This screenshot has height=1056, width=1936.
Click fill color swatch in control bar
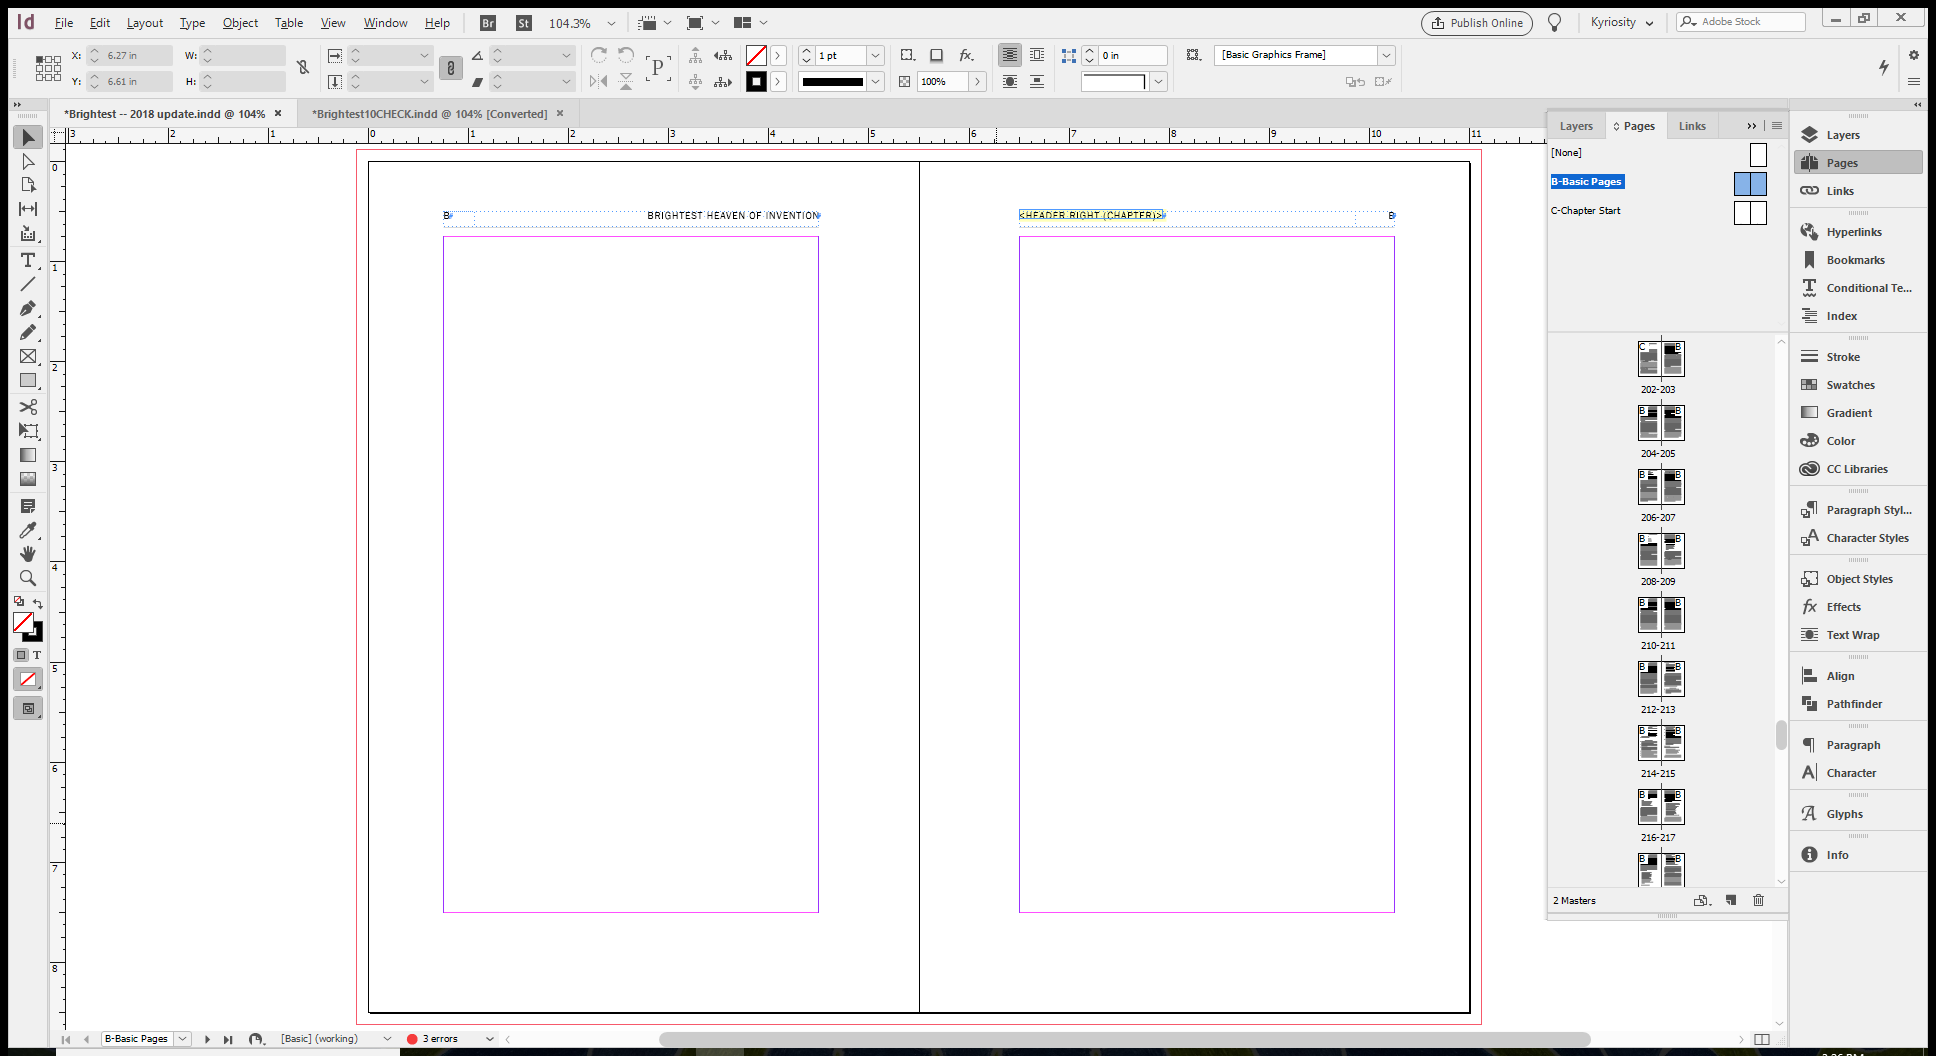[756, 56]
